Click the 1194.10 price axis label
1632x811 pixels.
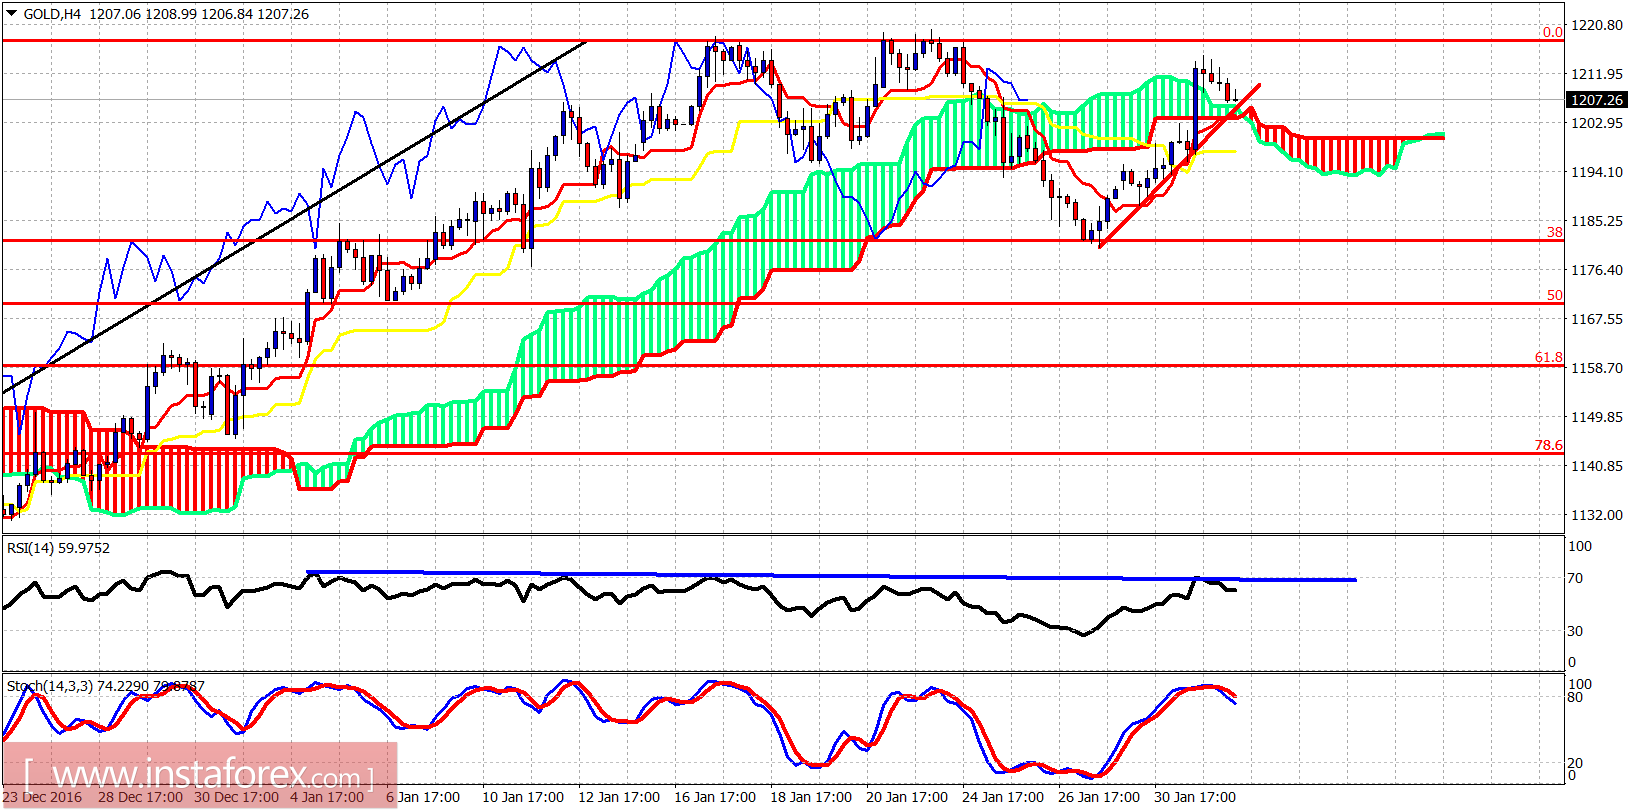1597,172
